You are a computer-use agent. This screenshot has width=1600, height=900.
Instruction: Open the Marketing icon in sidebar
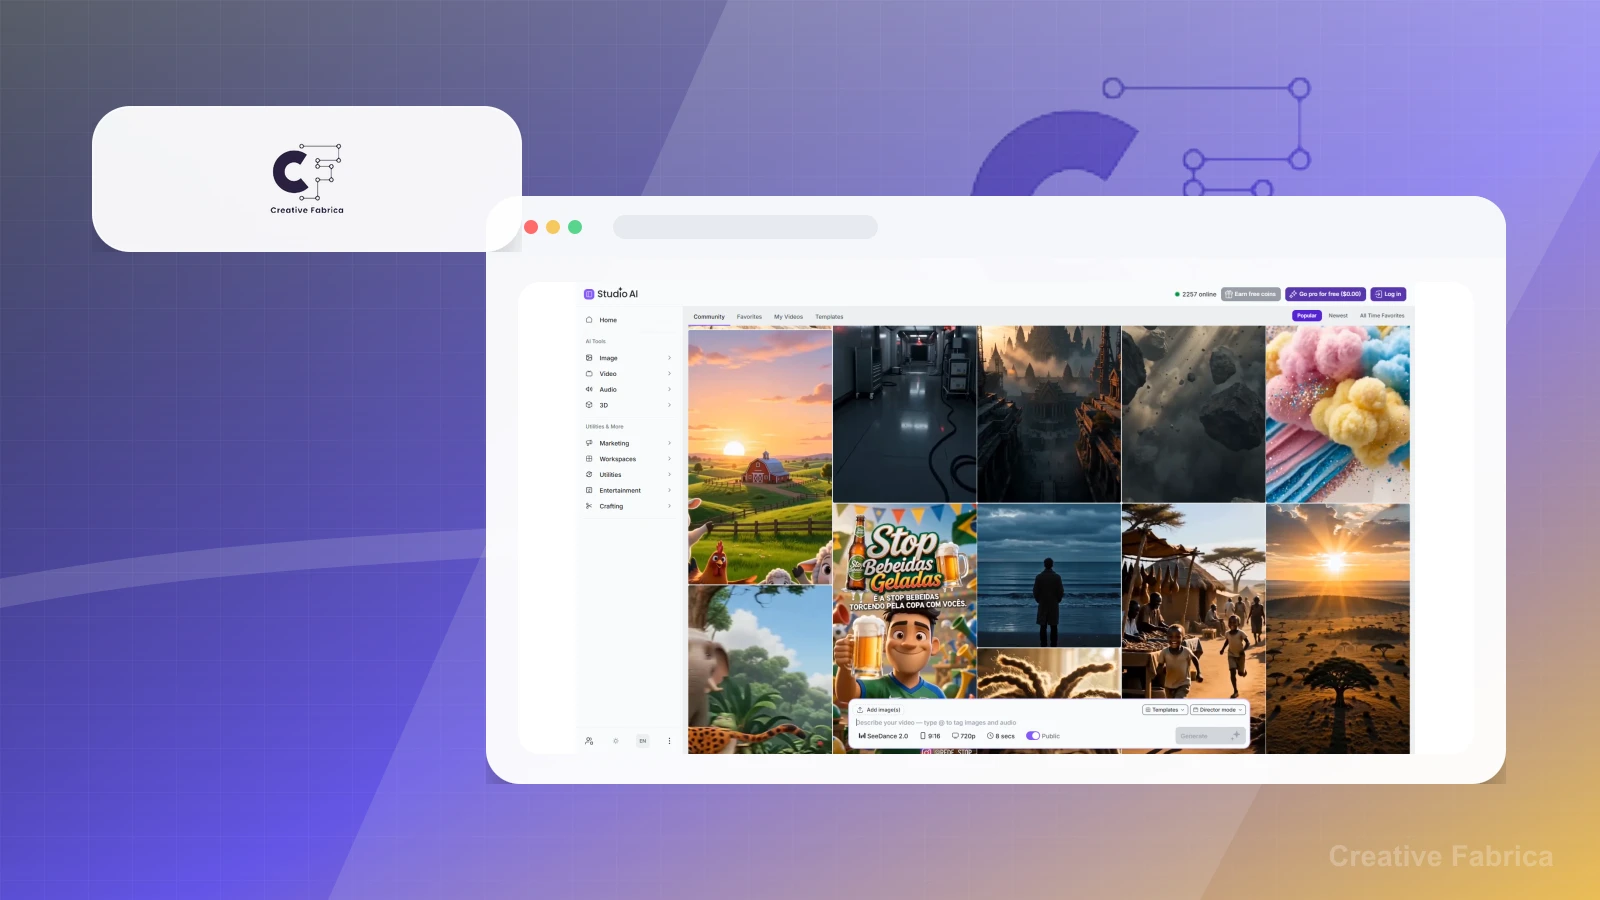coord(589,443)
